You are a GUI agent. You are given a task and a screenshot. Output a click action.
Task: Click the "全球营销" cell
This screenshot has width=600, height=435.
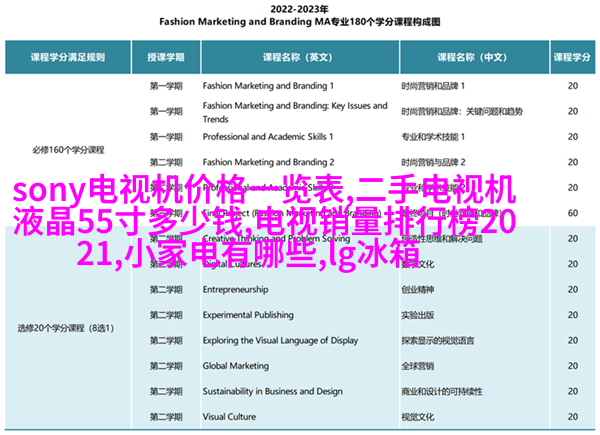(417, 366)
